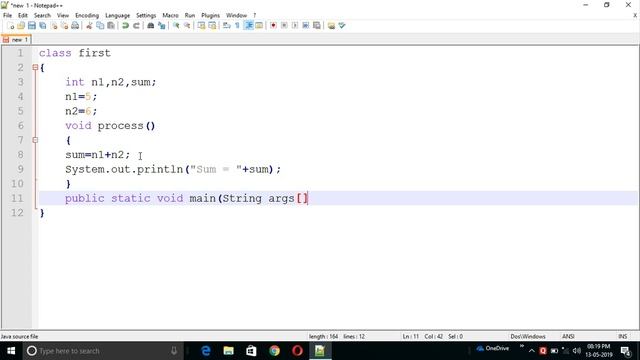Click the X below the window close button
640x360 pixels.
[635, 16]
